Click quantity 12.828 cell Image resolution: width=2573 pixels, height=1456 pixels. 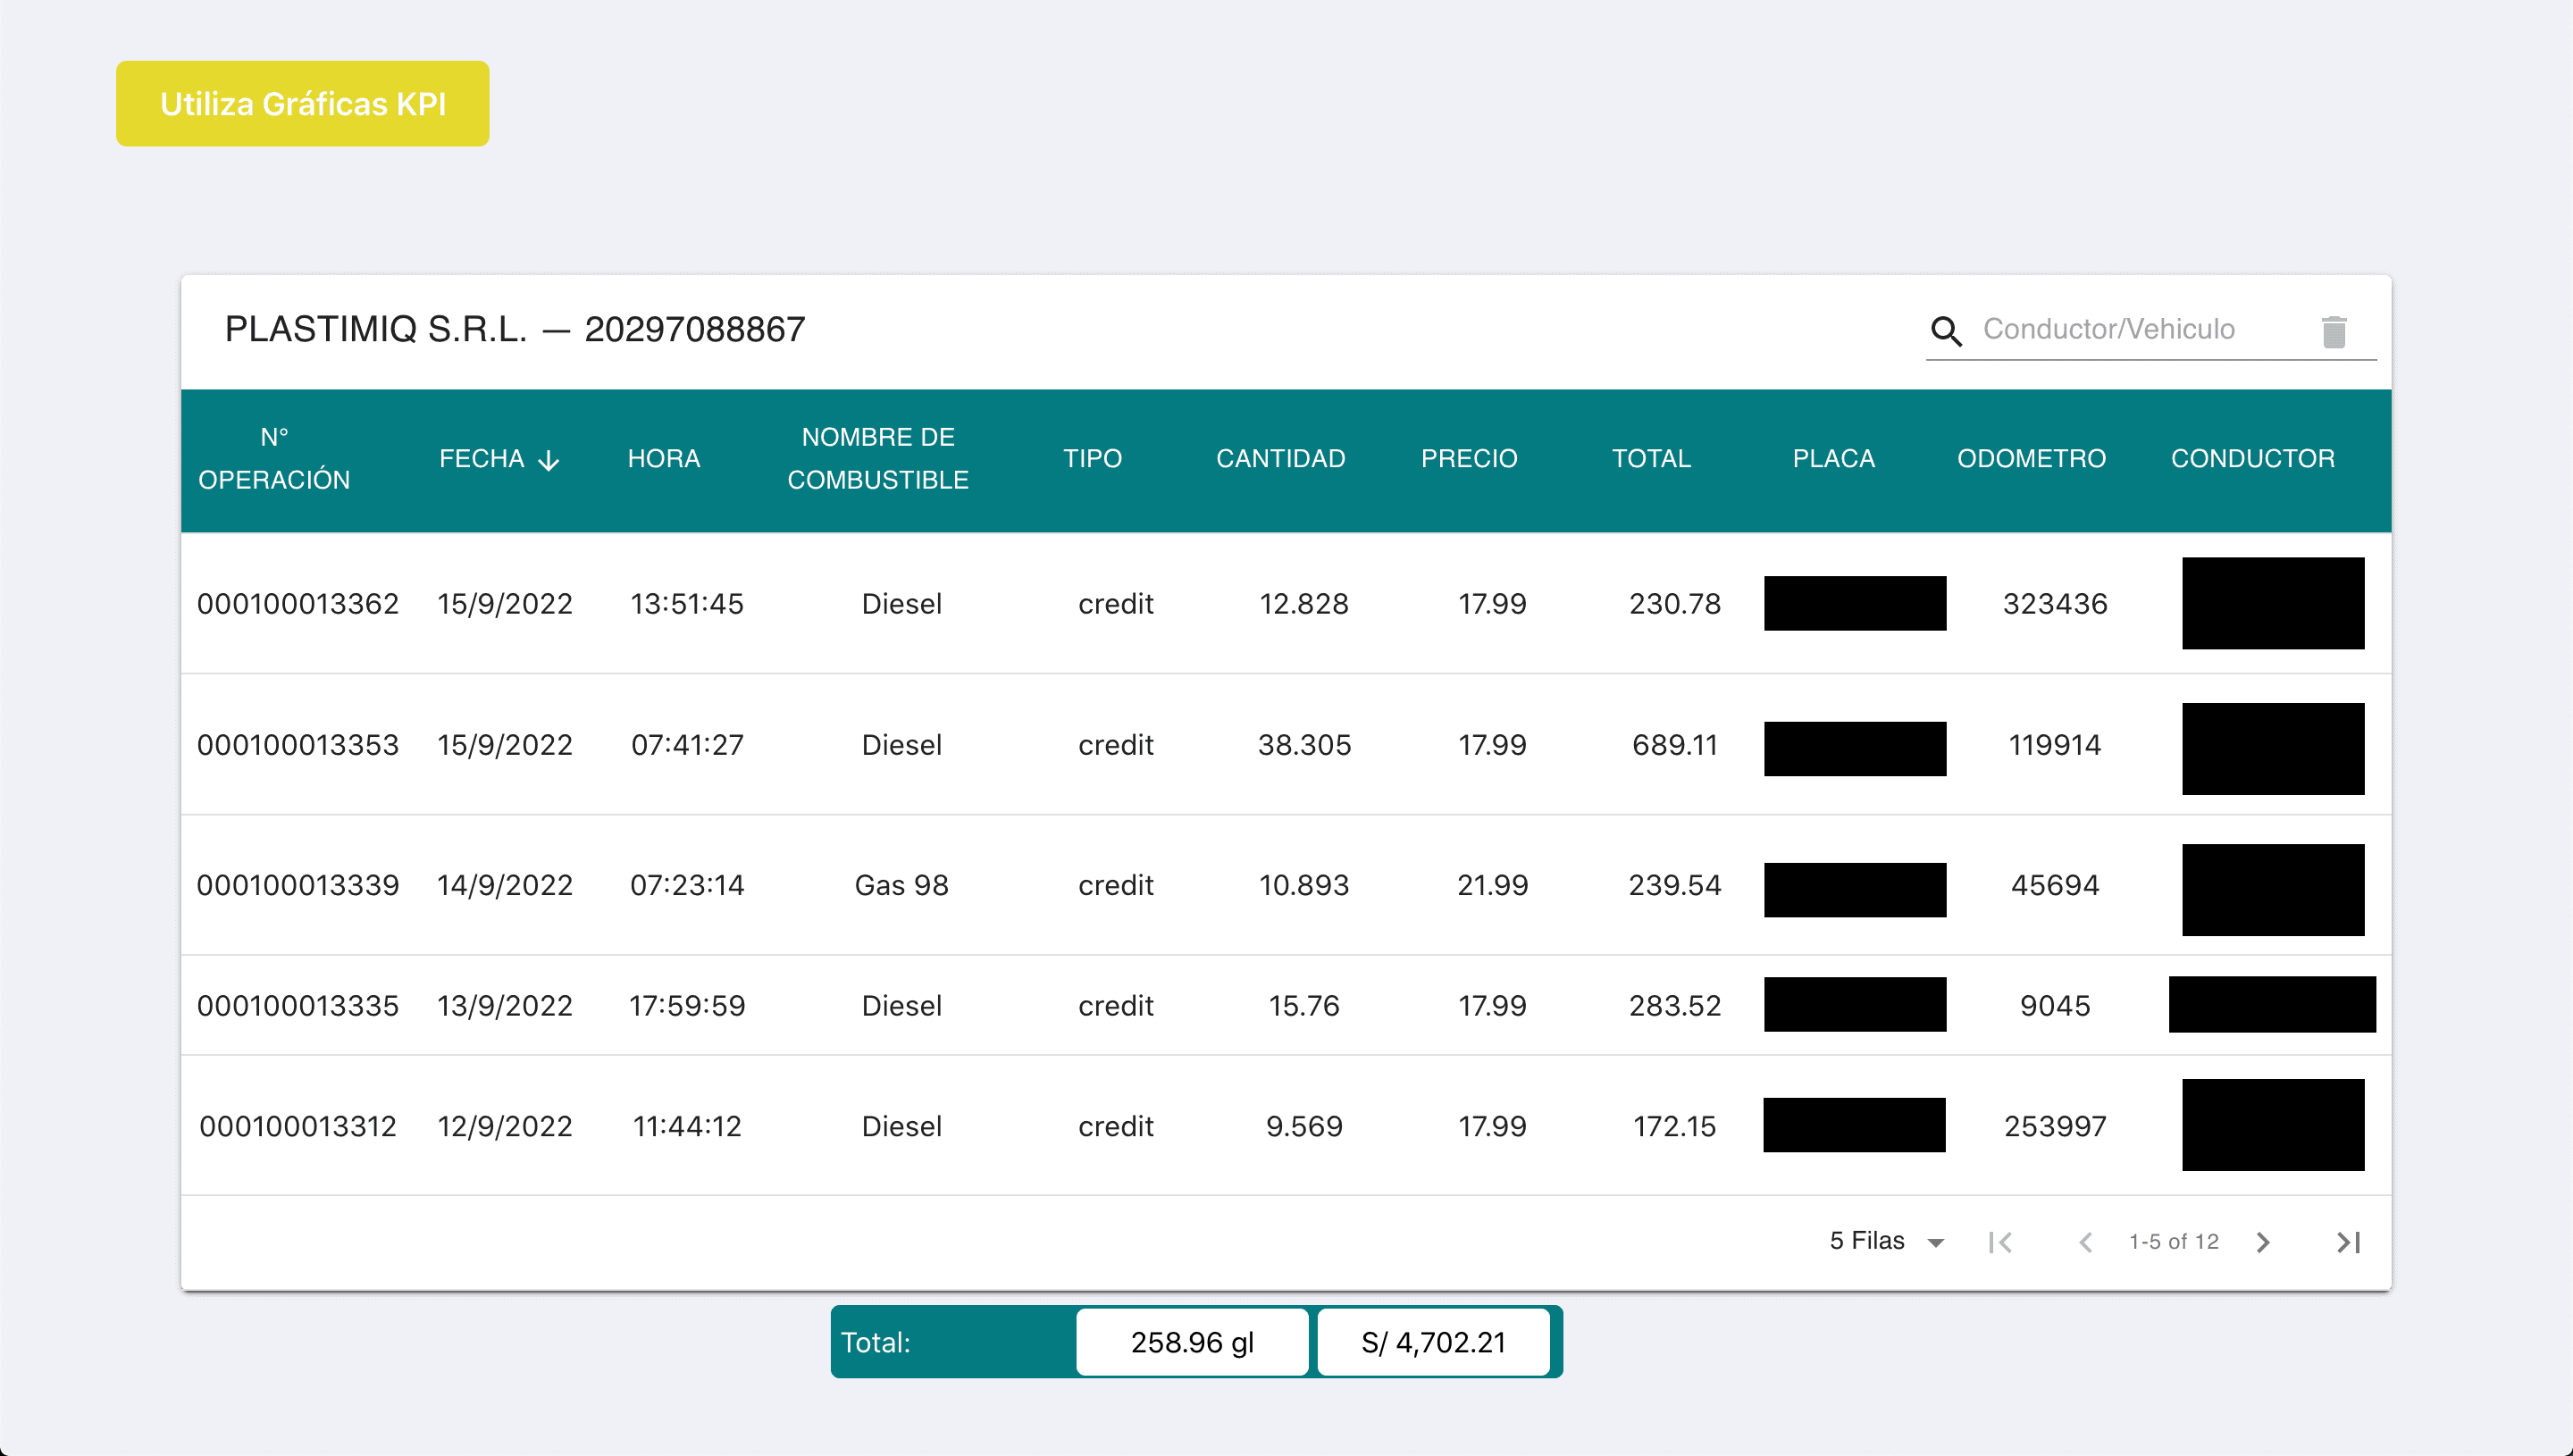click(1304, 604)
